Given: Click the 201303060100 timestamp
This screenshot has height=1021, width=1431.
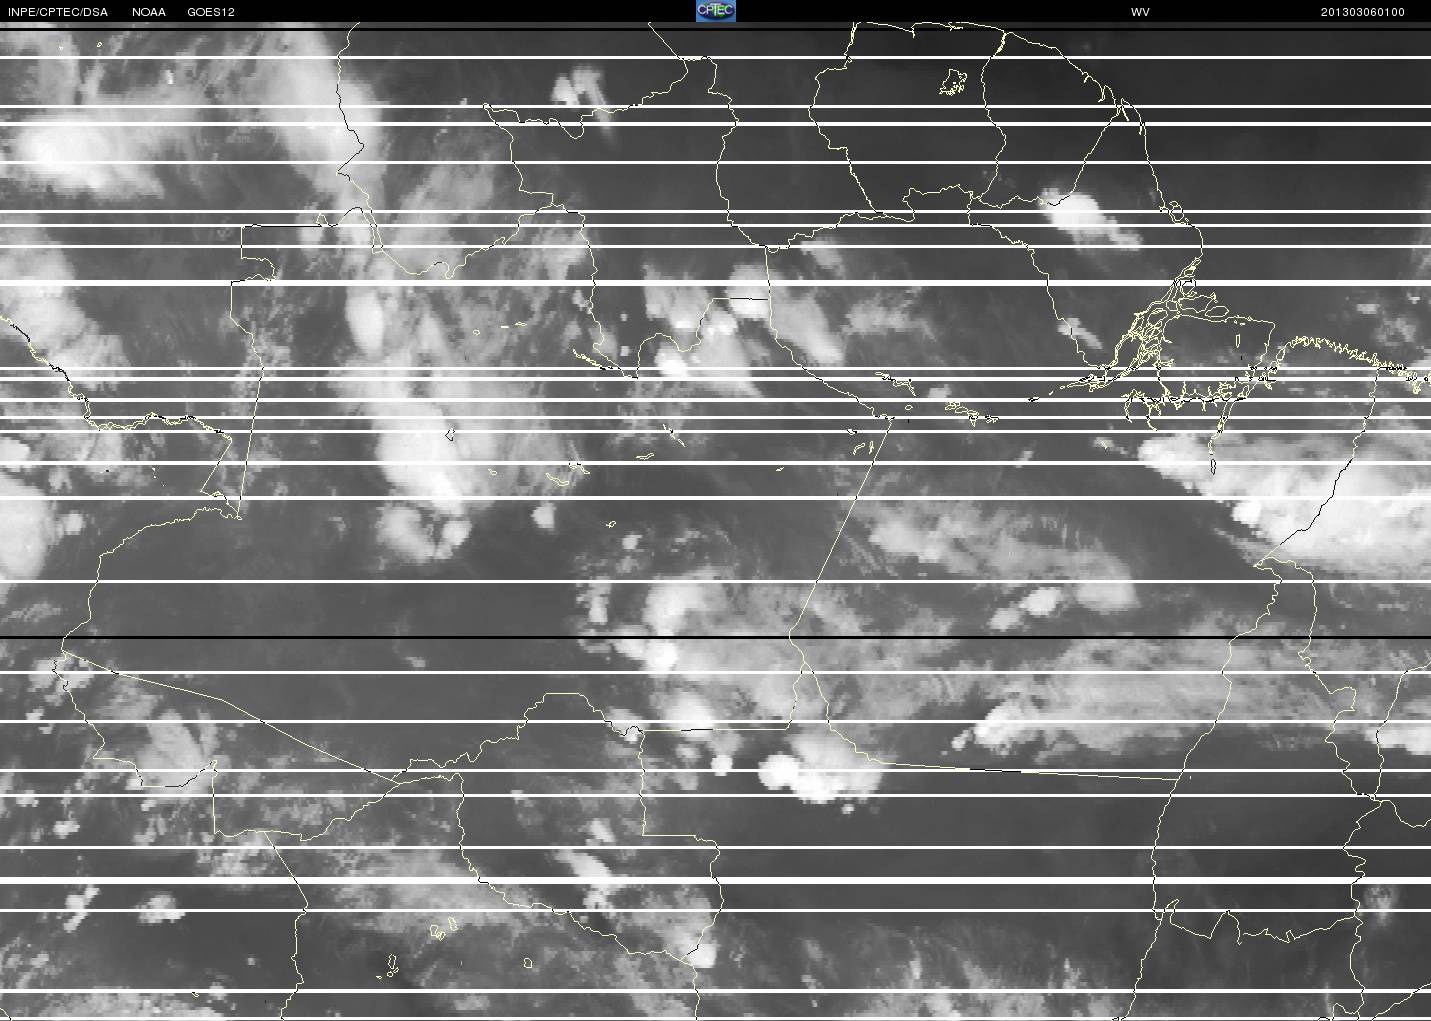Looking at the screenshot, I should click(x=1363, y=12).
